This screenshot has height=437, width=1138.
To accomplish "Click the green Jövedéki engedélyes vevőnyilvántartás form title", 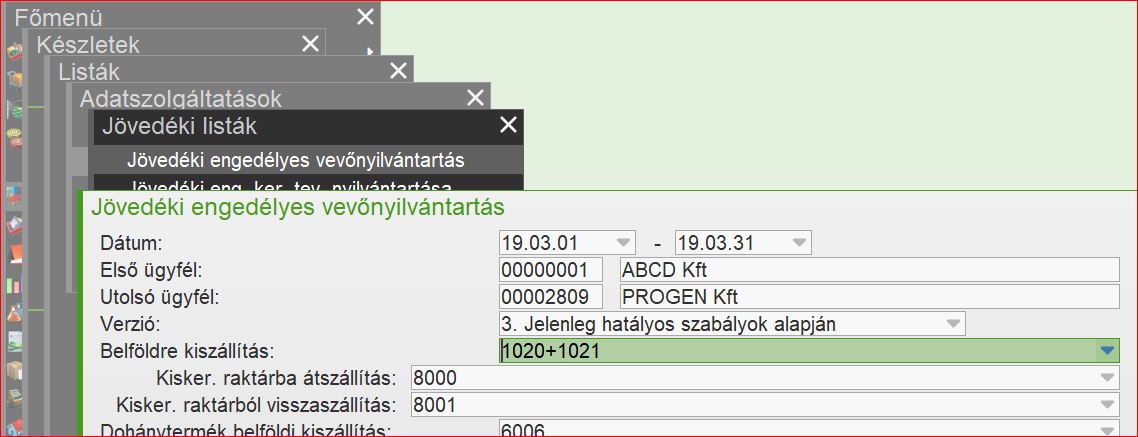I will pyautogui.click(x=298, y=208).
